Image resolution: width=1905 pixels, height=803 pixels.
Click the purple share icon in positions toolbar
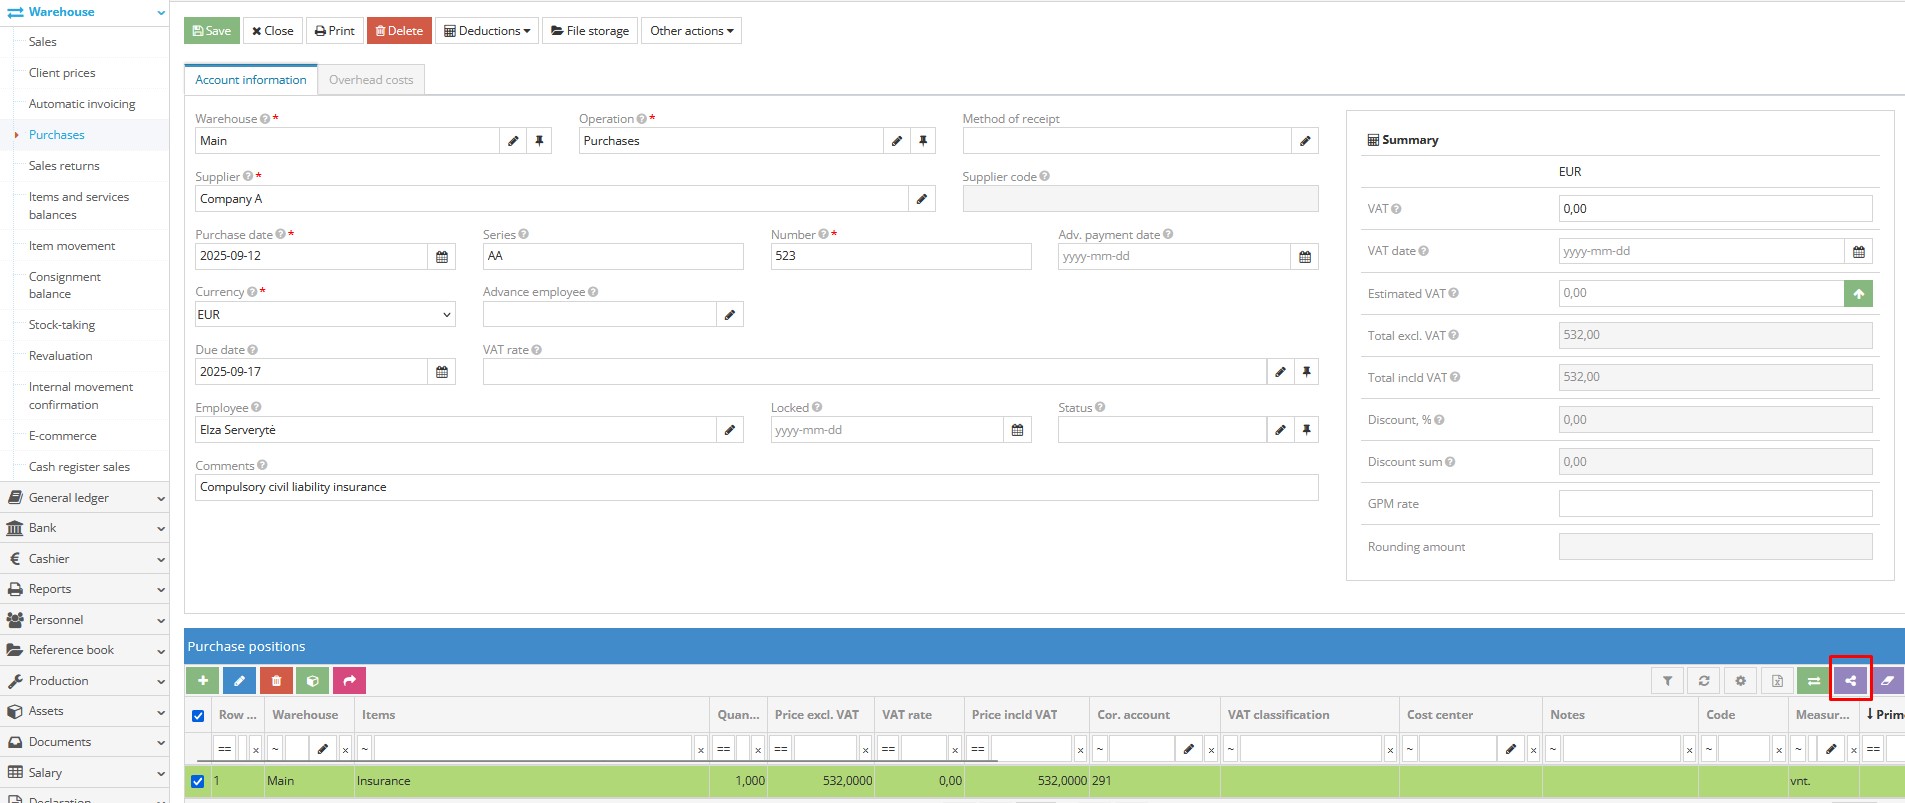point(1850,681)
